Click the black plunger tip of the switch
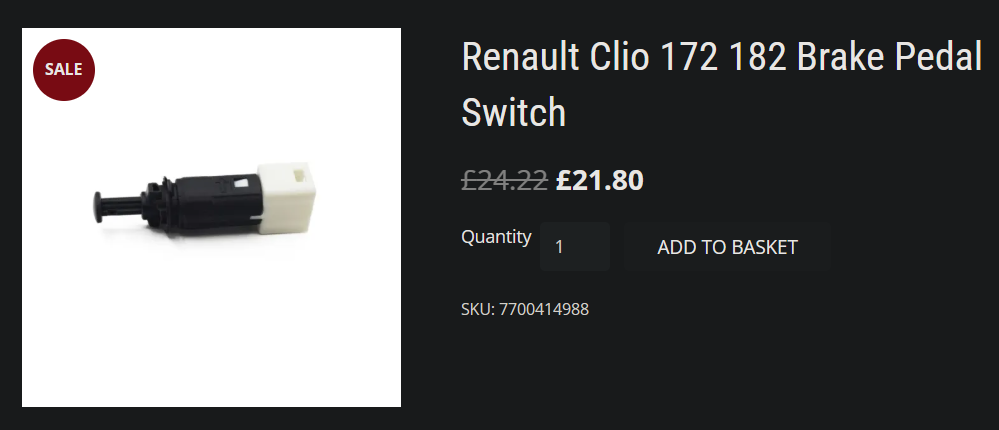Image resolution: width=999 pixels, height=430 pixels. (100, 203)
